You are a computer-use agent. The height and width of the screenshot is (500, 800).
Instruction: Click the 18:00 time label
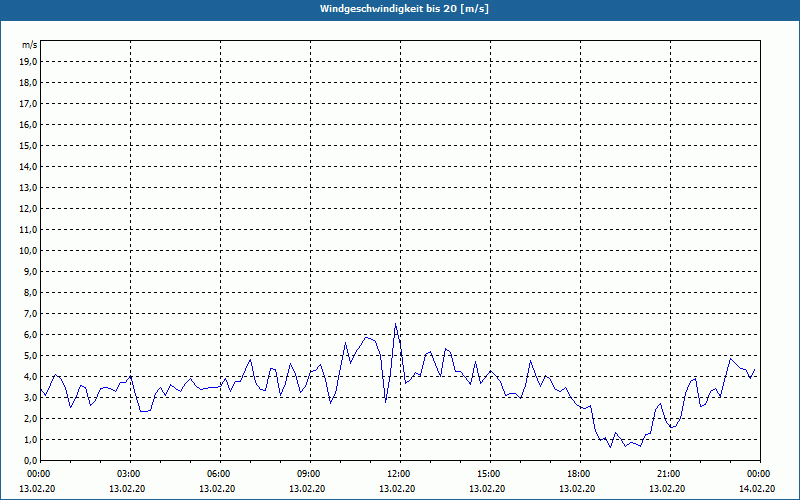580,474
